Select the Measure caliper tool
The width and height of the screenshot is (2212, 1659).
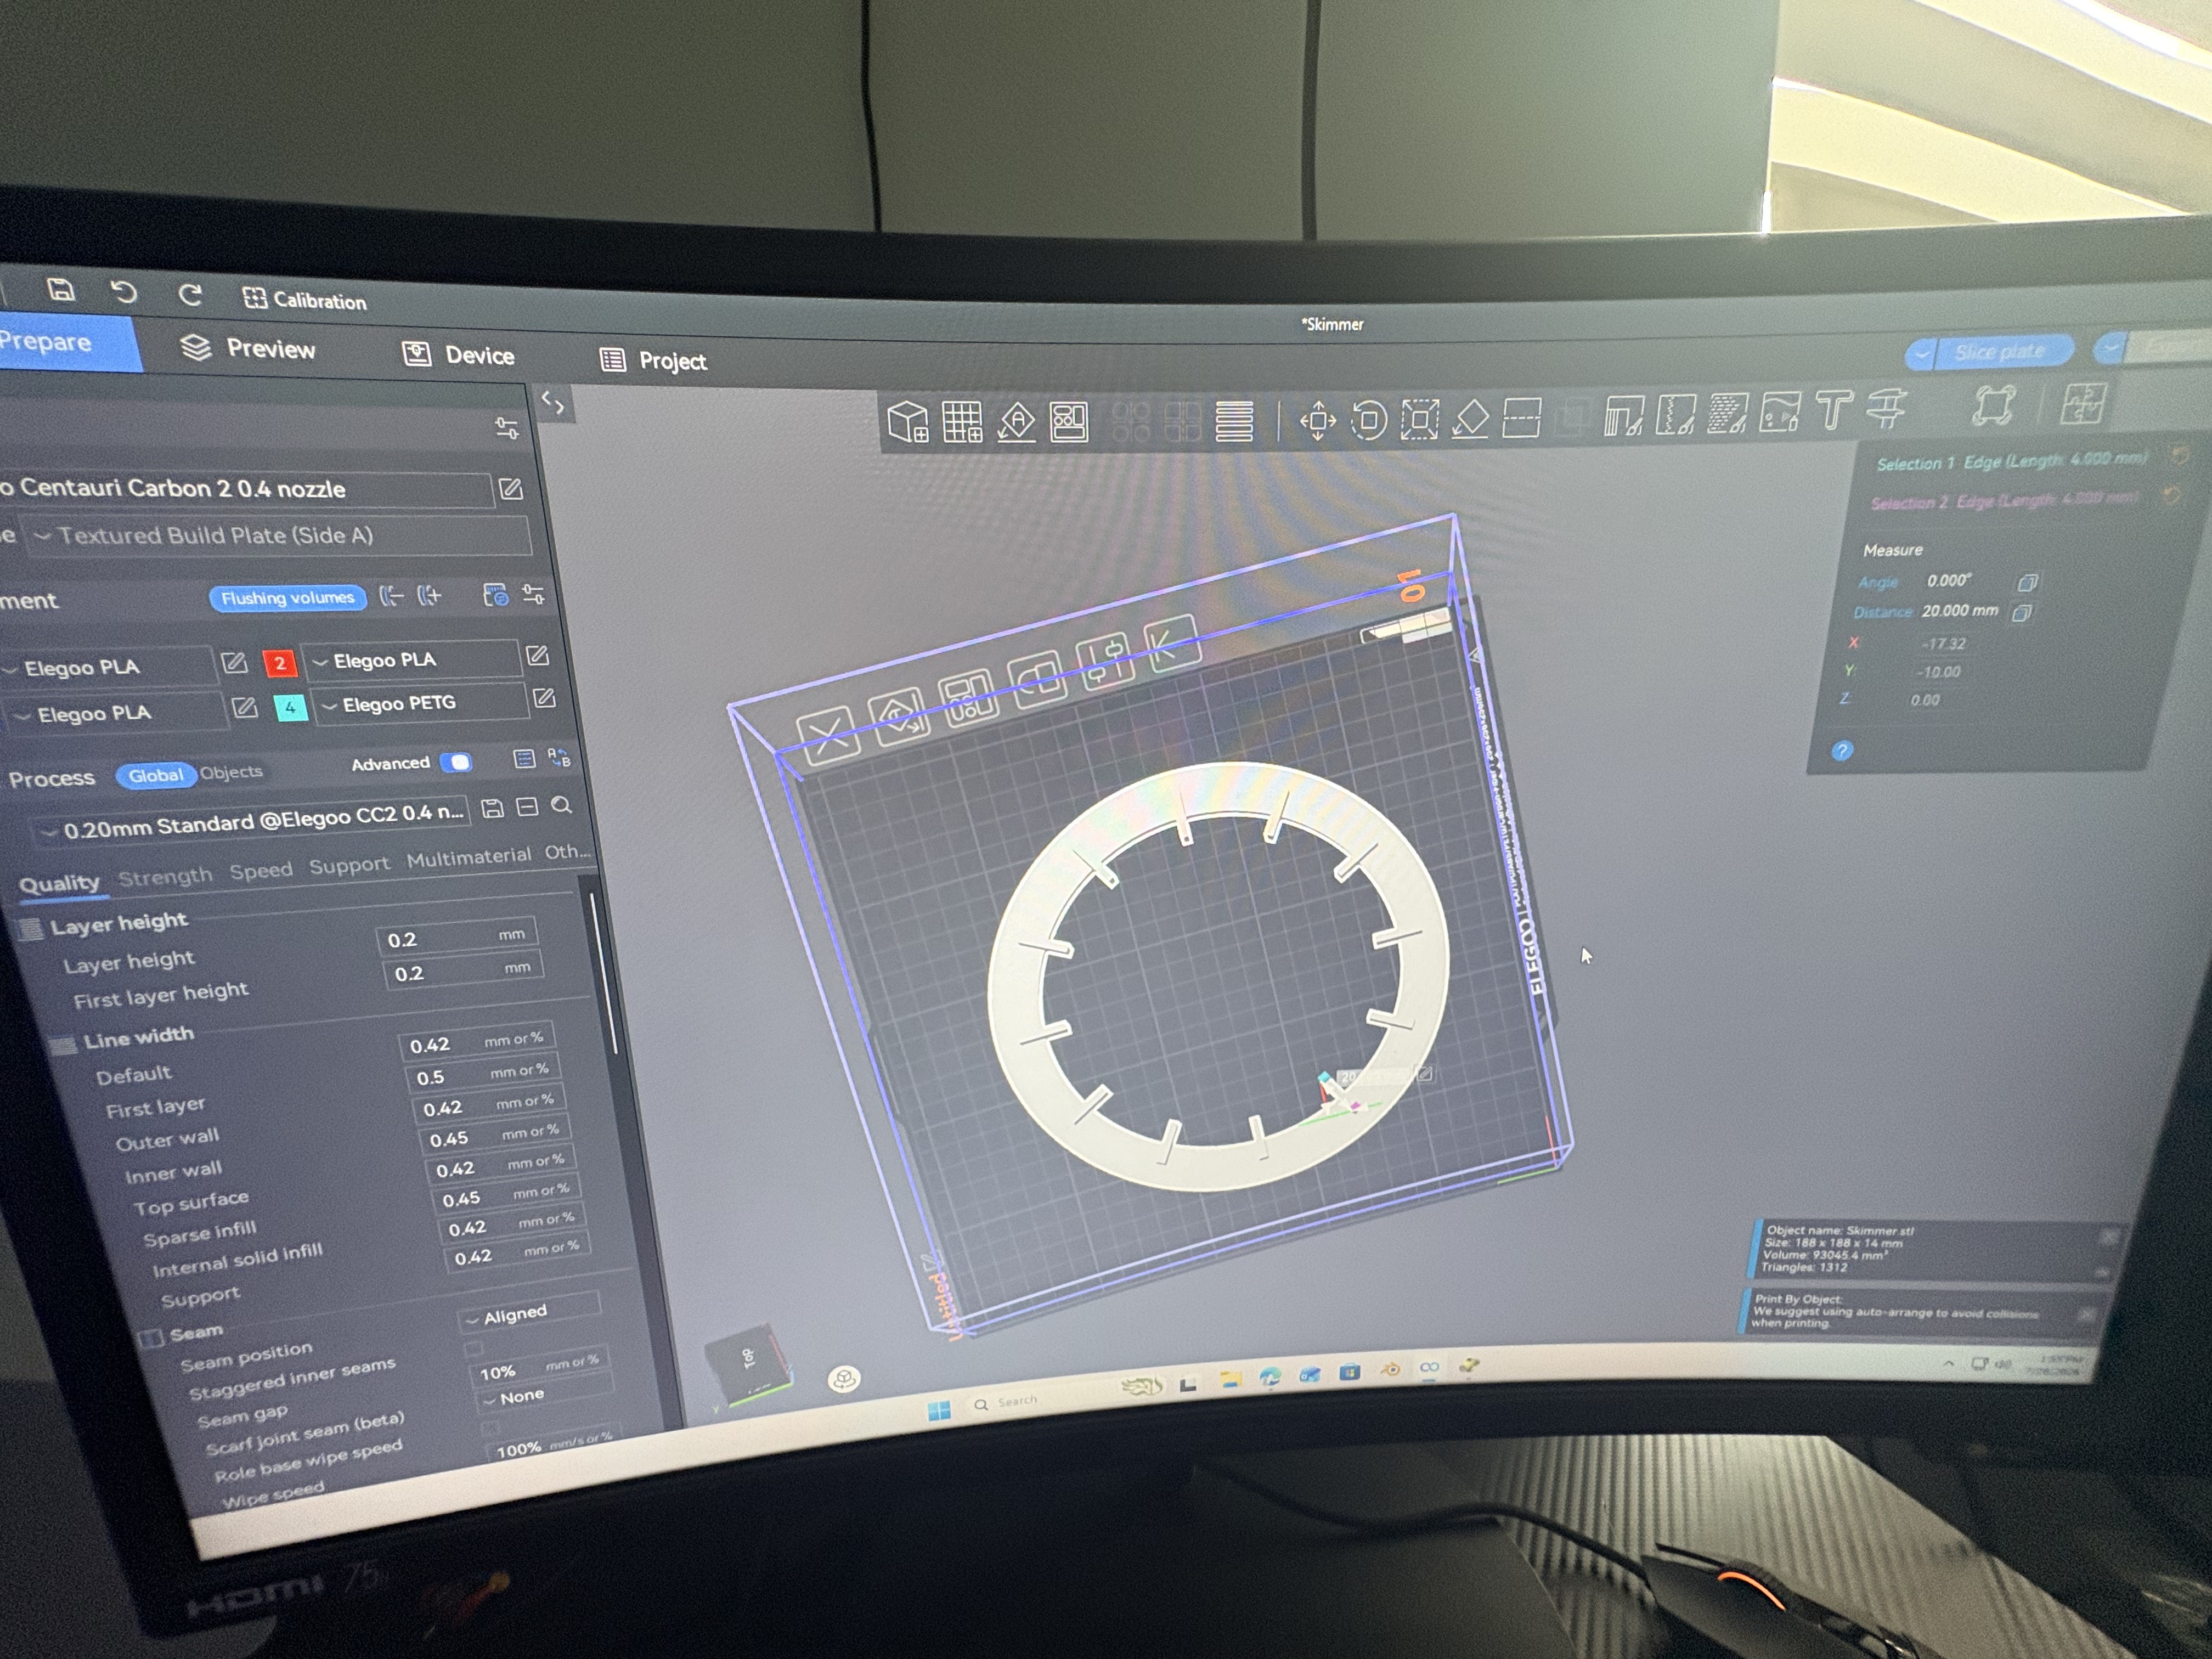click(x=1886, y=408)
